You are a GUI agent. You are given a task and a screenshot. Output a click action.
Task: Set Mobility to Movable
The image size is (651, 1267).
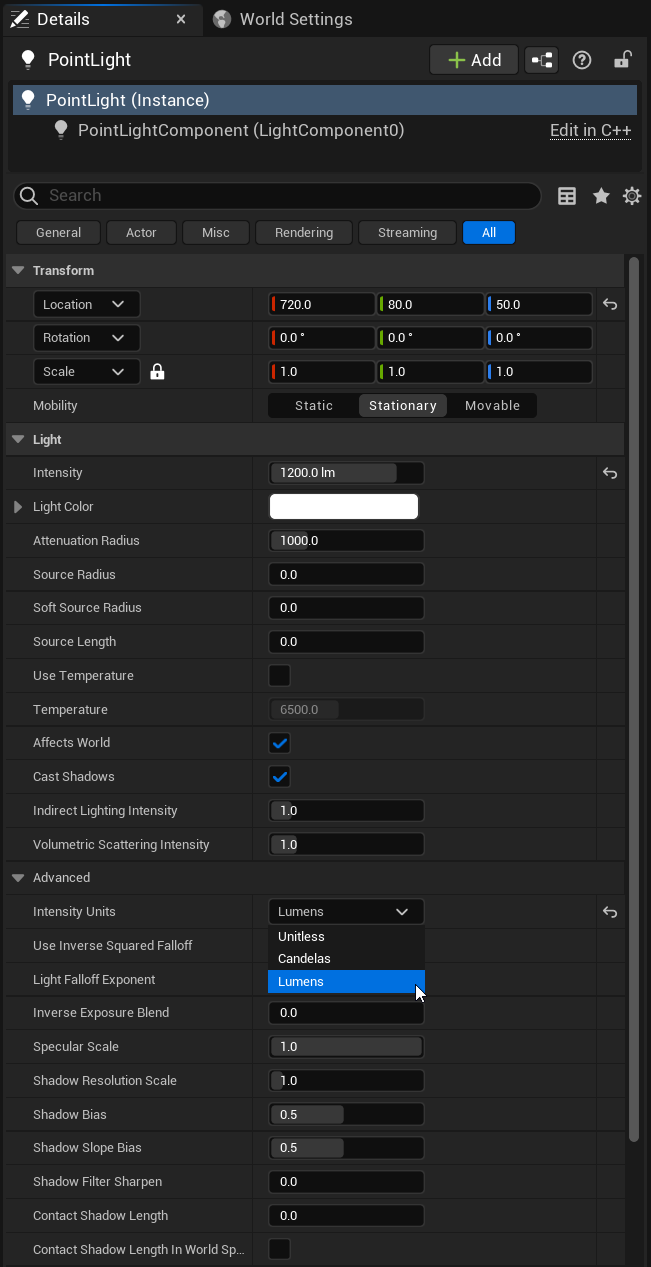492,405
